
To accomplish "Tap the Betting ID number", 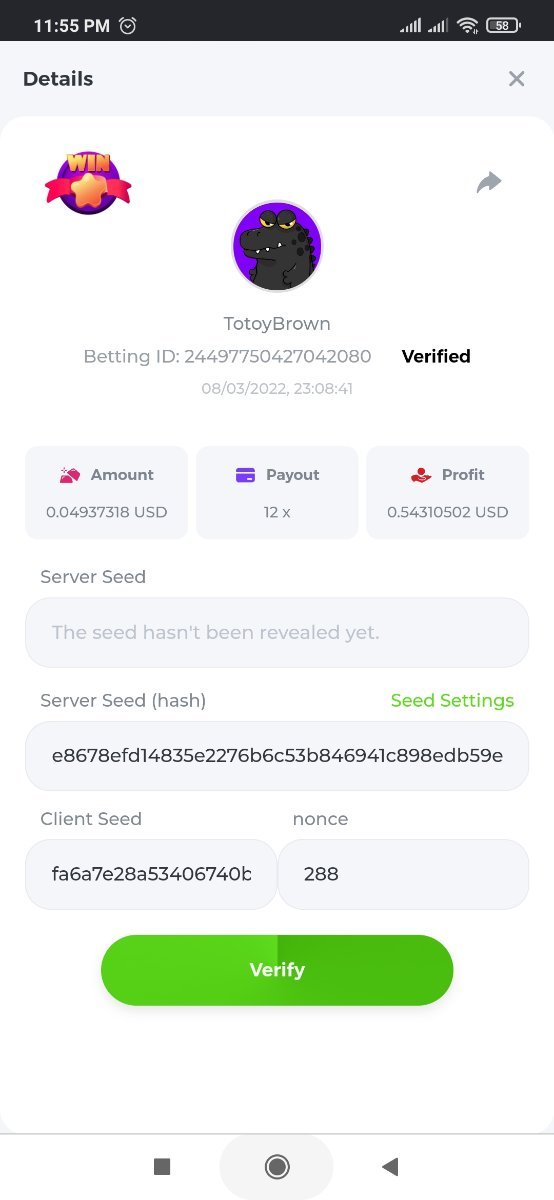I will [x=278, y=356].
